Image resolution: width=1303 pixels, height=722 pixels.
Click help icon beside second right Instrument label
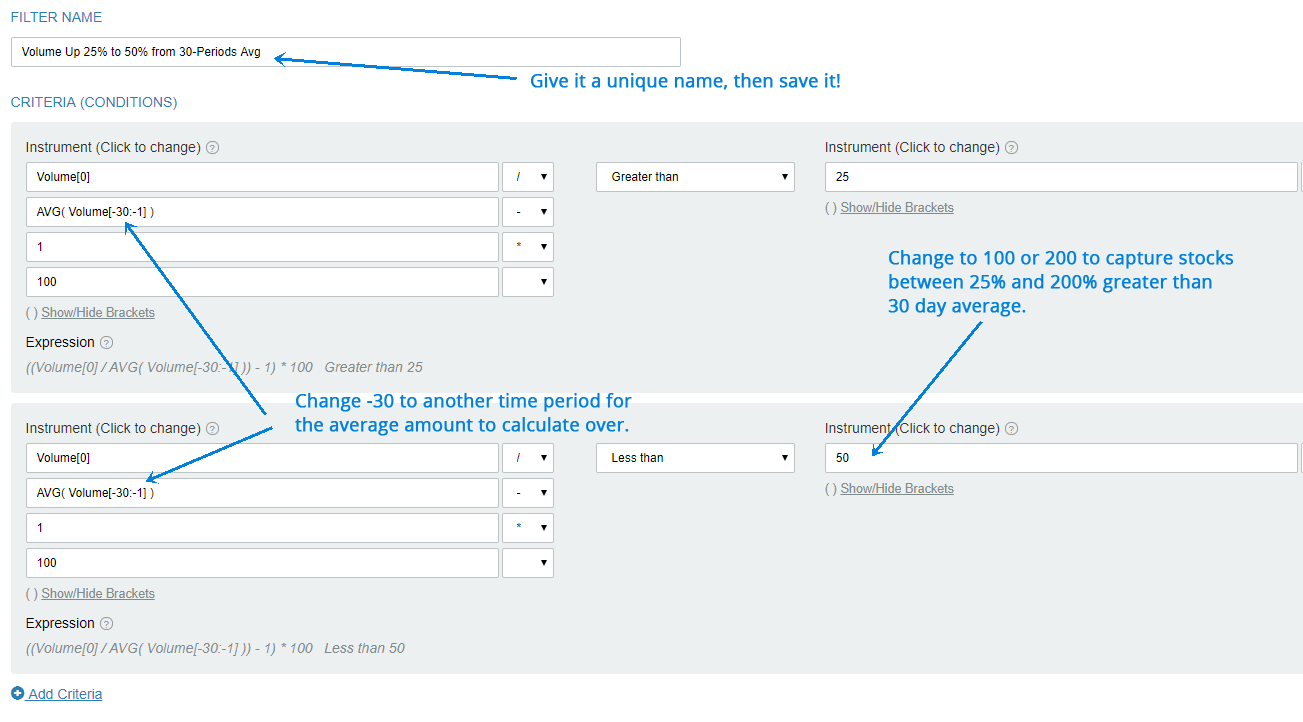coord(1011,428)
